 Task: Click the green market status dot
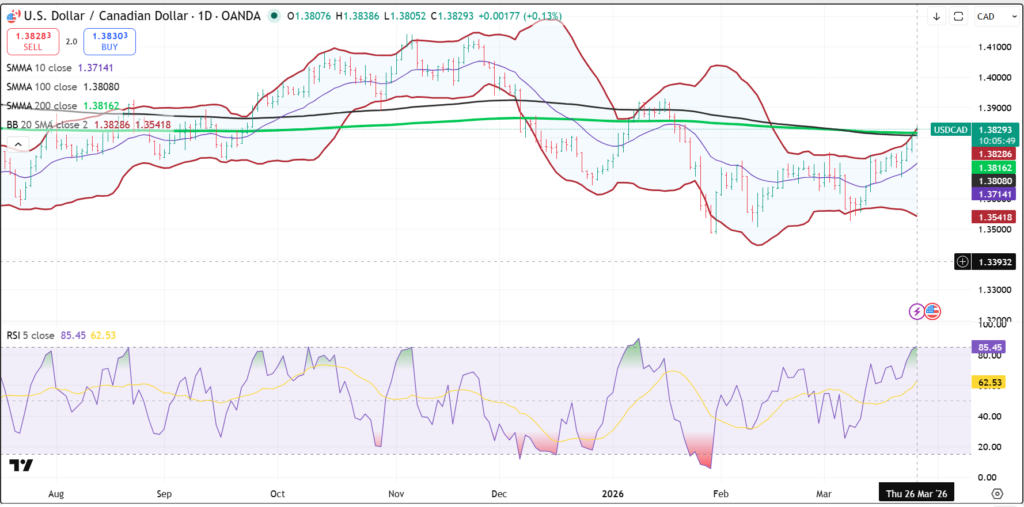click(x=274, y=16)
